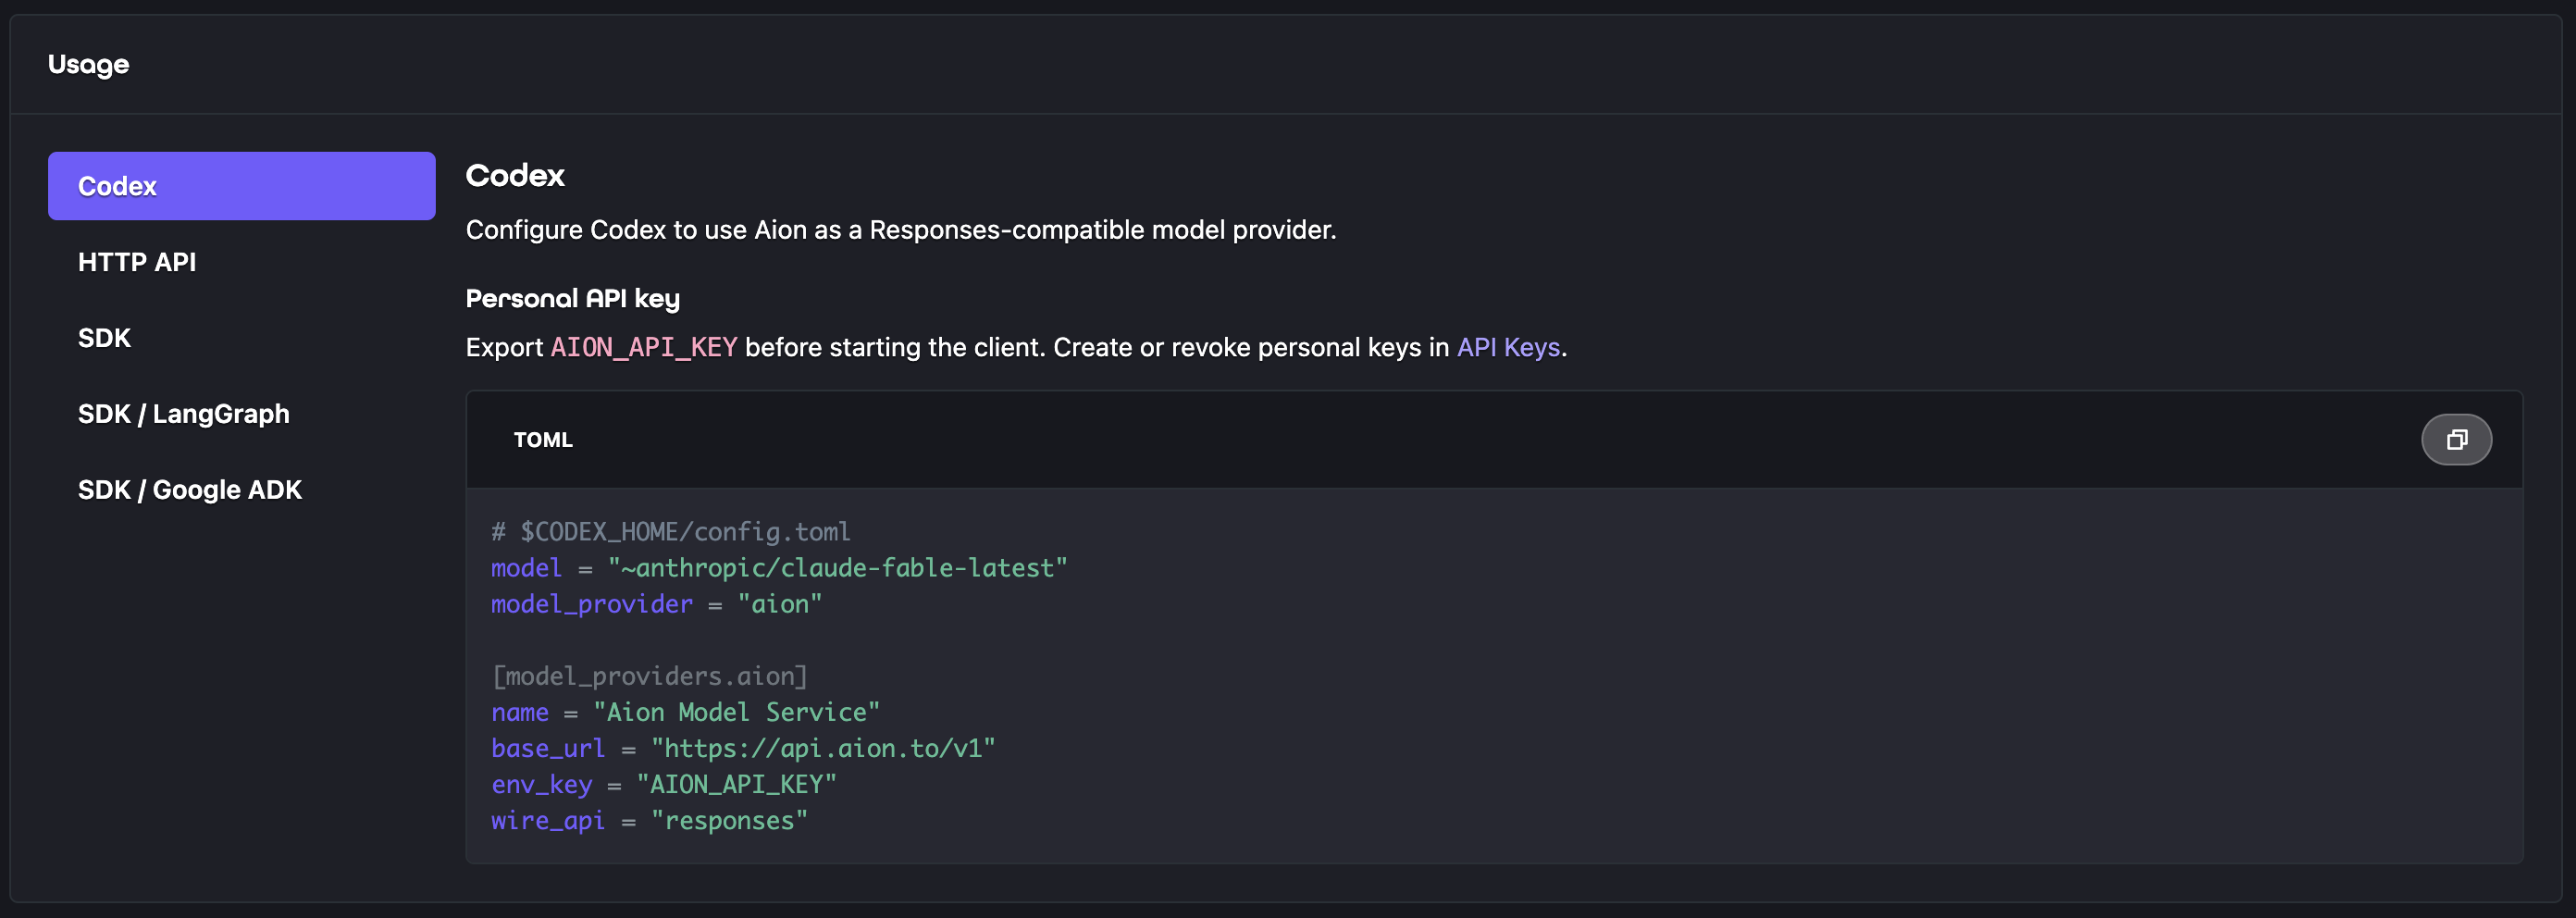Image resolution: width=2576 pixels, height=918 pixels.
Task: Click the Configure Codex to use Aion description
Action: pos(901,230)
